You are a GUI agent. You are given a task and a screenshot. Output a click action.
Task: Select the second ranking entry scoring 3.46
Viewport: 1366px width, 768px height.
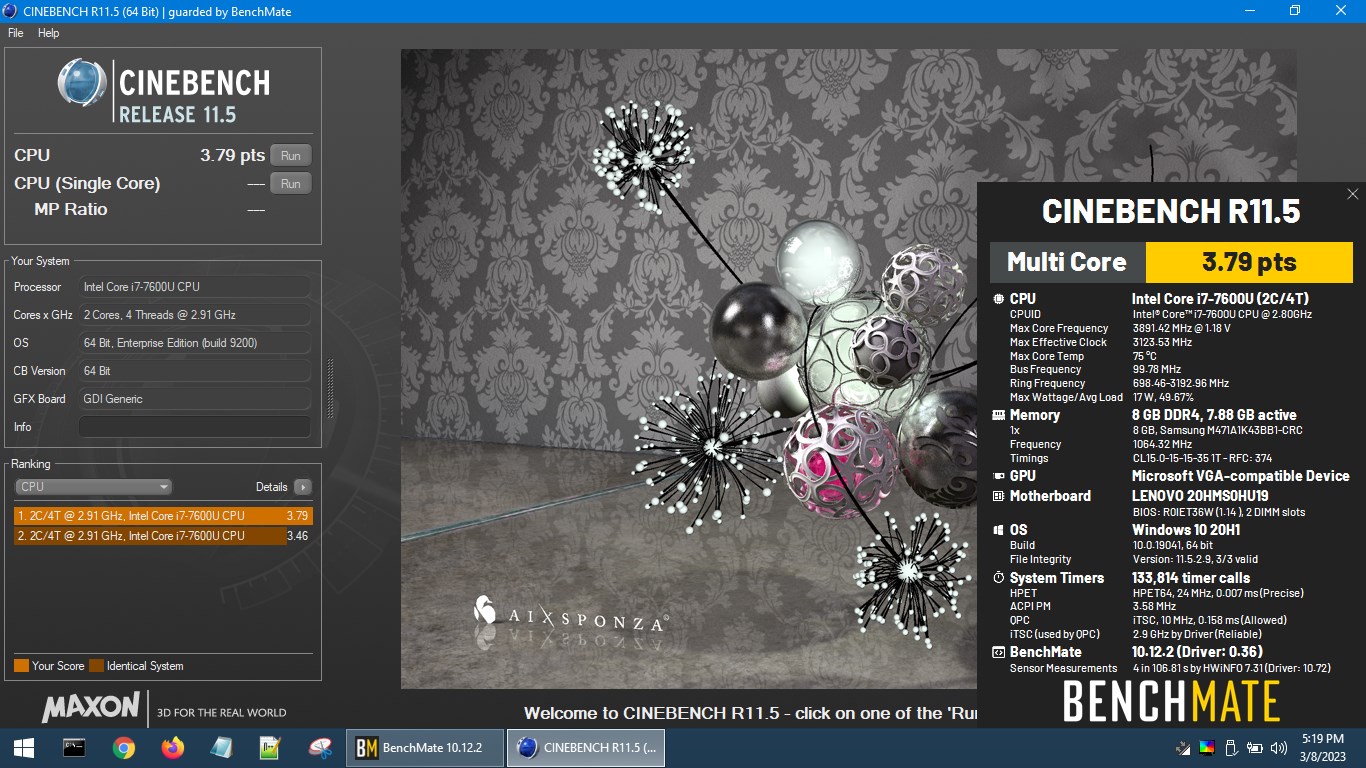click(x=163, y=536)
